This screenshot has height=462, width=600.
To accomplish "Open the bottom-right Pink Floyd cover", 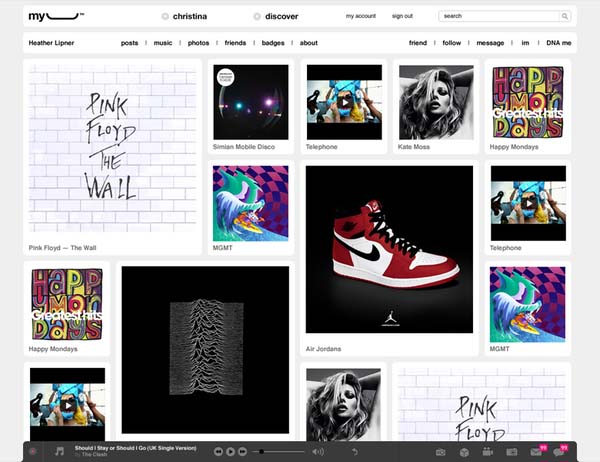I will click(x=482, y=404).
